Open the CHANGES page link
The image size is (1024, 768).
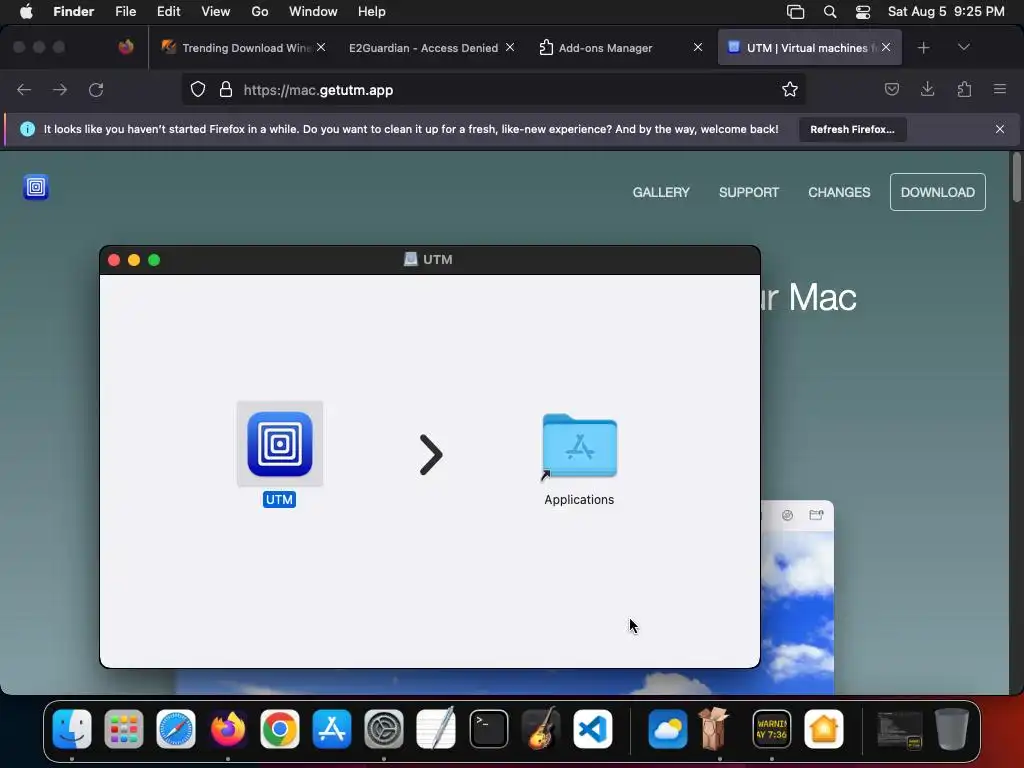point(839,192)
